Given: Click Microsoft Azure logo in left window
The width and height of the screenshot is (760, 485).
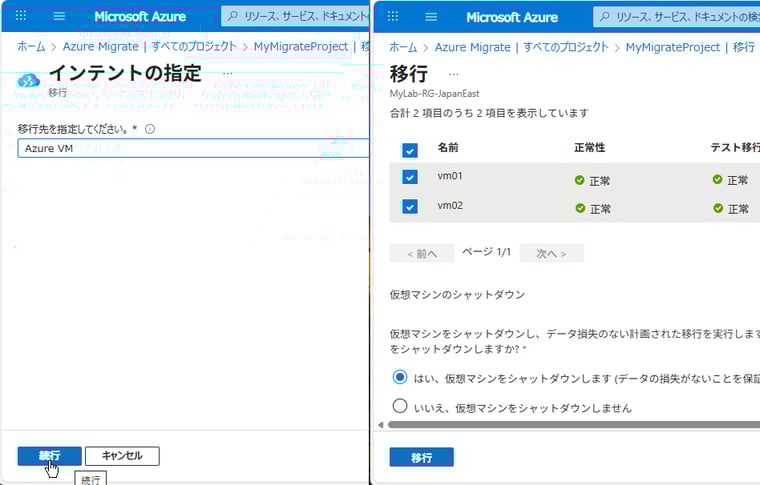Looking at the screenshot, I should [140, 16].
